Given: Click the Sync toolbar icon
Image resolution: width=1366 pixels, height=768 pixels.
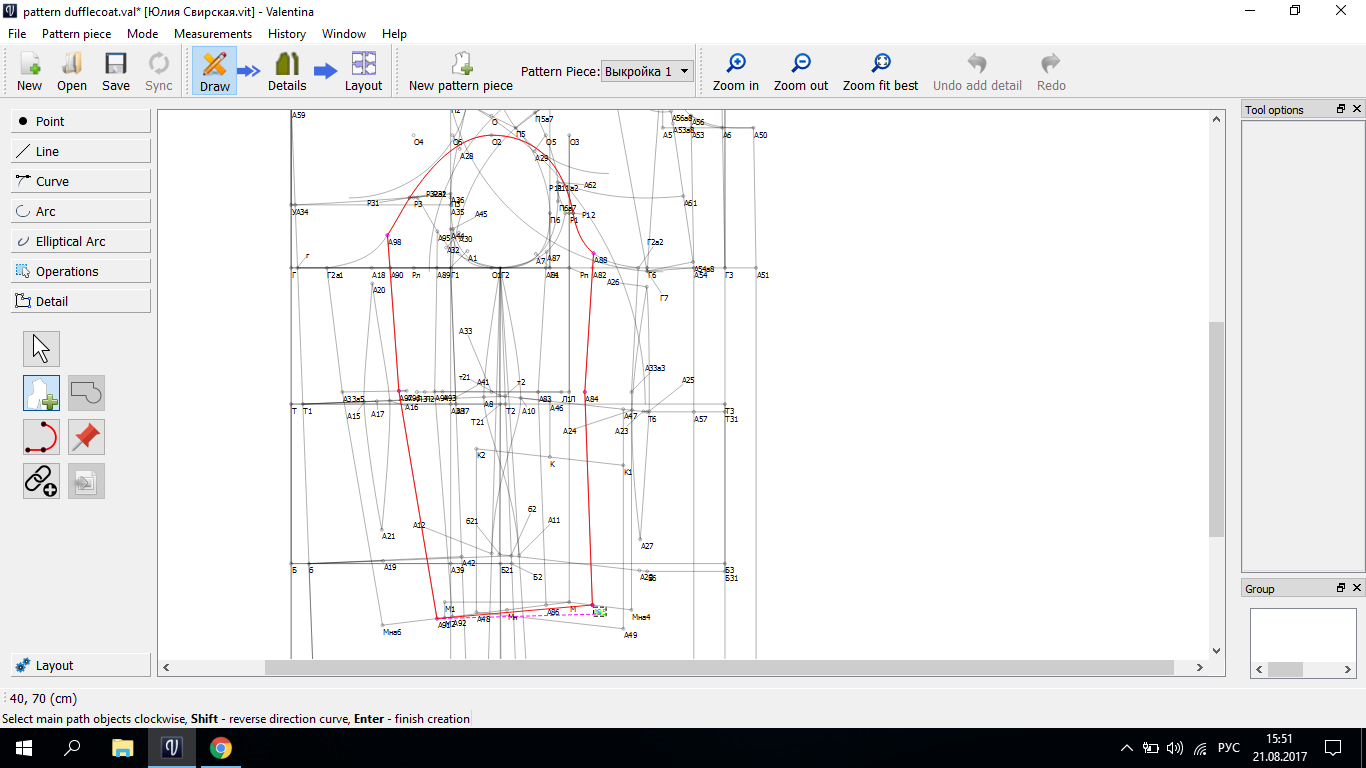Looking at the screenshot, I should (159, 72).
